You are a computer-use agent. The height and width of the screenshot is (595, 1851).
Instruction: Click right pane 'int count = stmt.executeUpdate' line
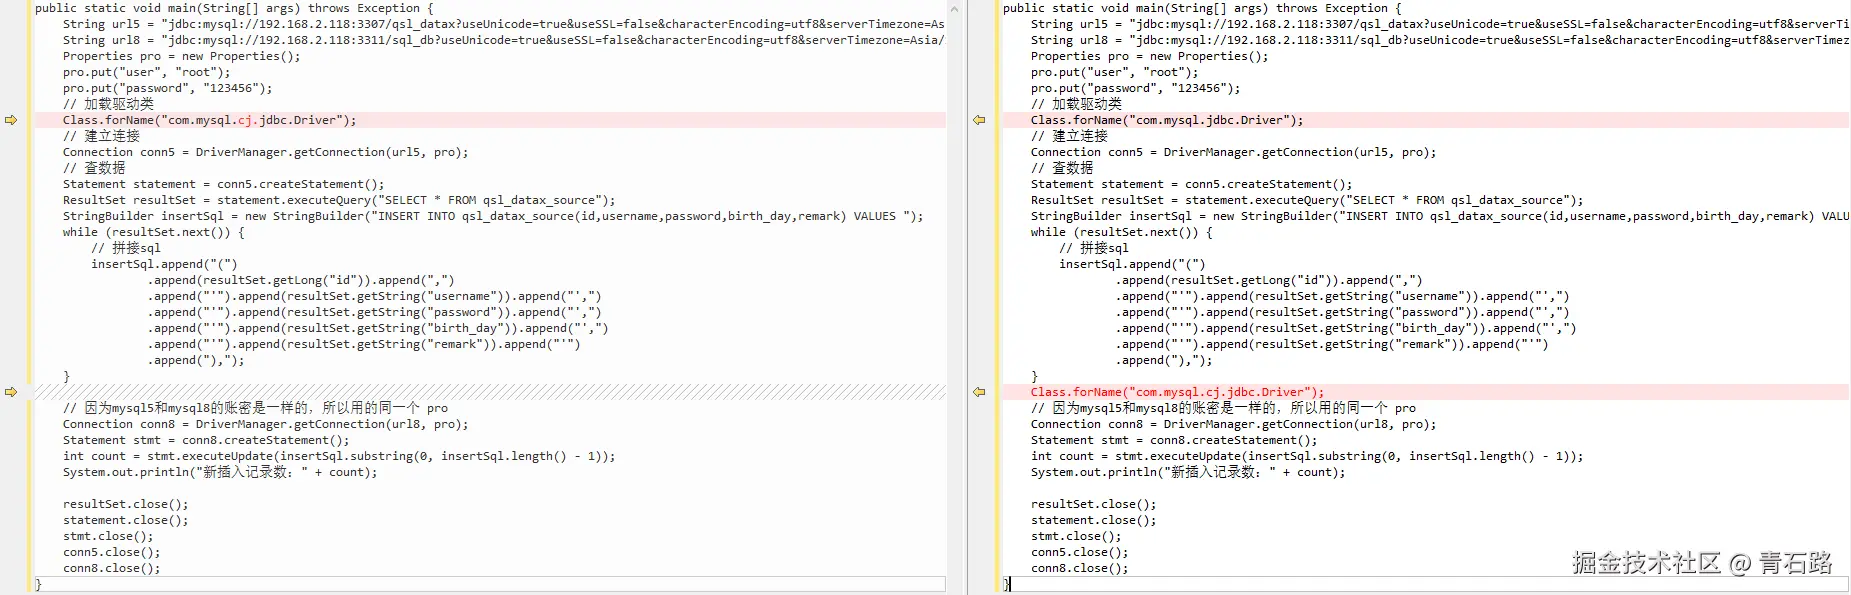tap(1307, 456)
